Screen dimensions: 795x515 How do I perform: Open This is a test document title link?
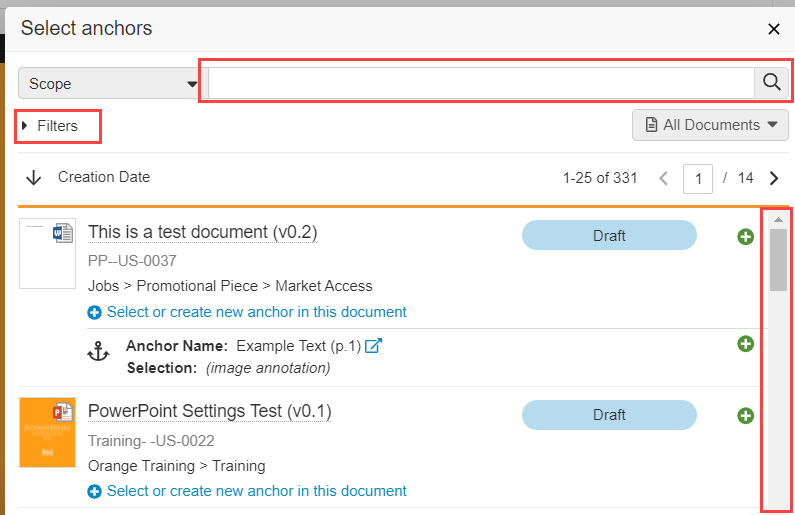(202, 232)
